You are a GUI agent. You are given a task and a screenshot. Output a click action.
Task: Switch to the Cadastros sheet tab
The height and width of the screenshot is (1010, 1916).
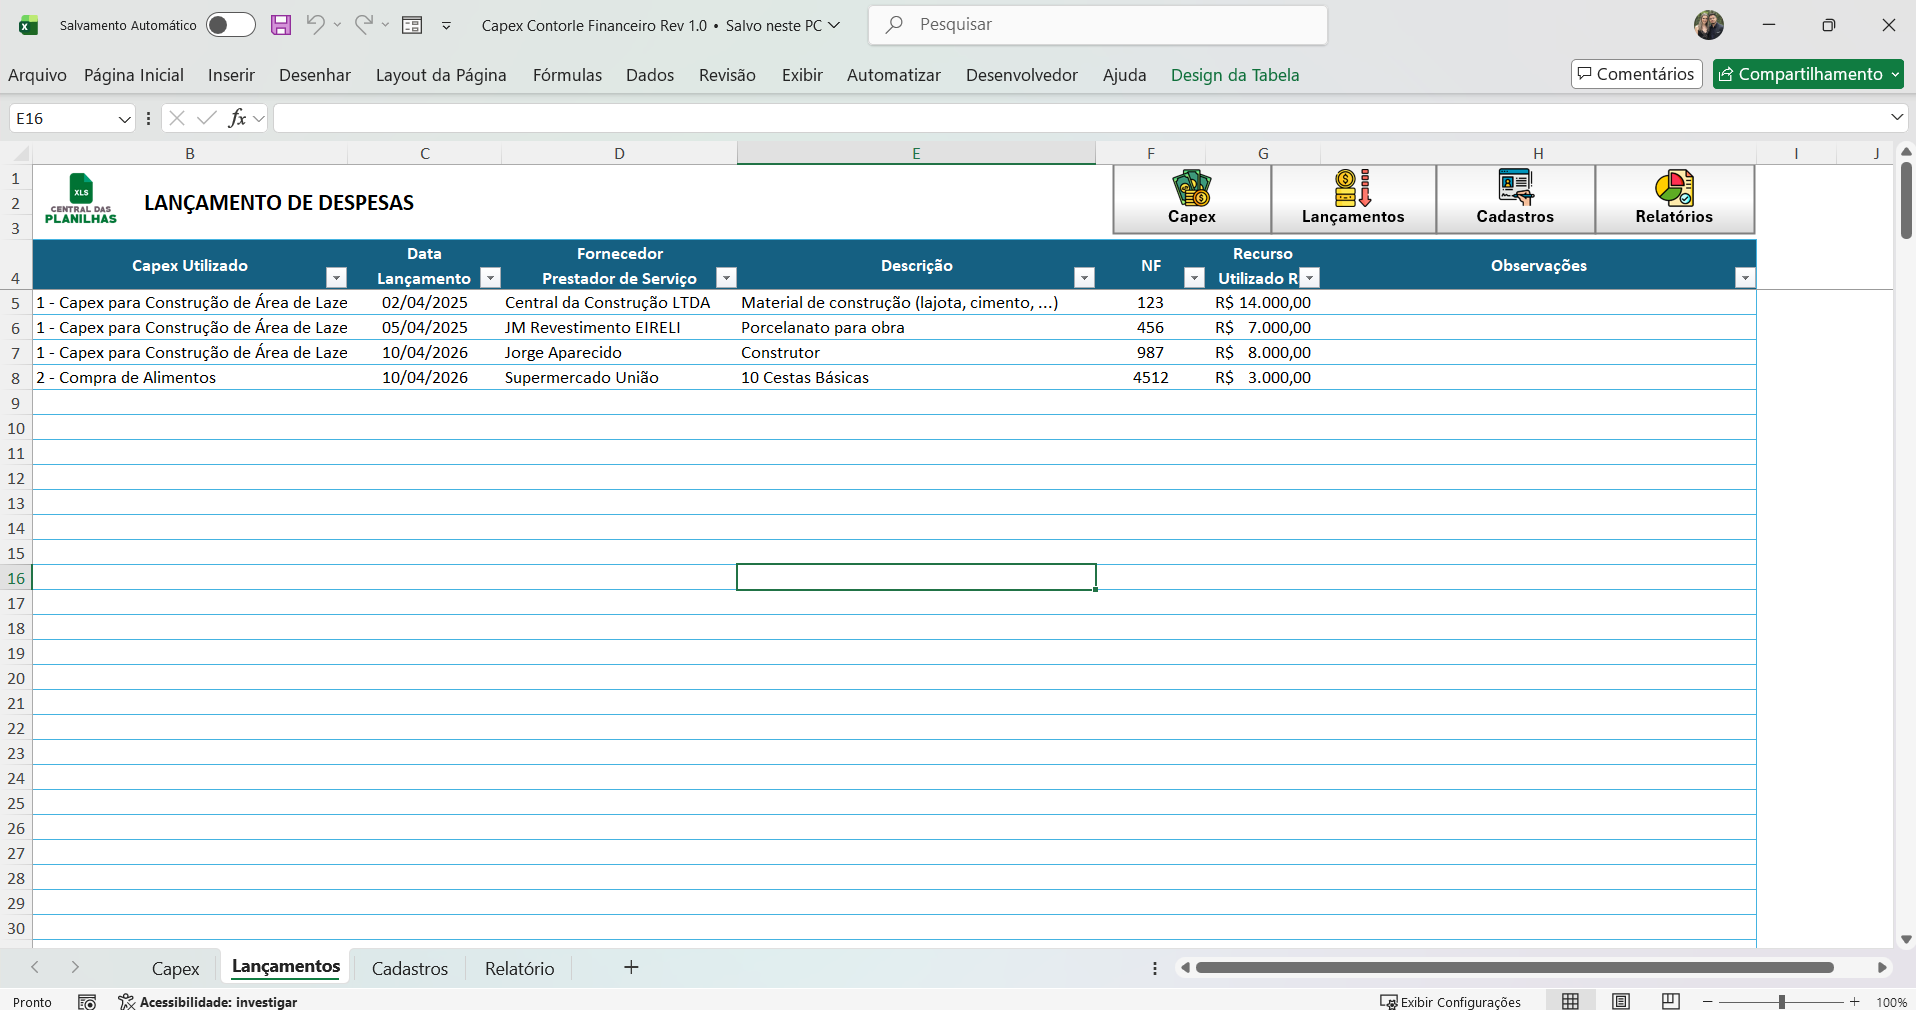click(409, 968)
